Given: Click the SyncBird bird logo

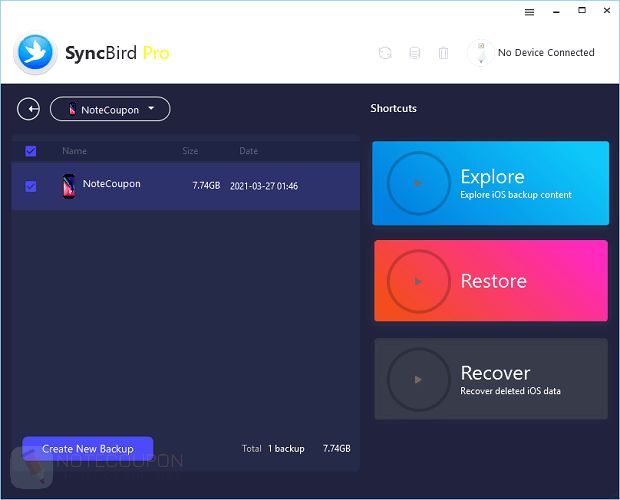Looking at the screenshot, I should click(35, 53).
